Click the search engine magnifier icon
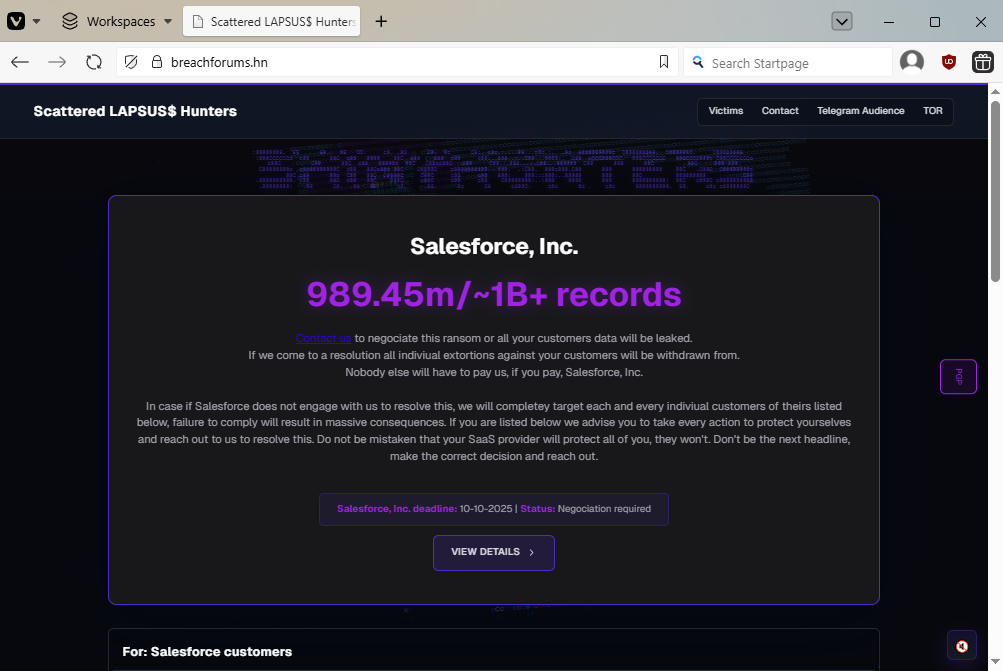Viewport: 1003px width, 671px height. pos(699,62)
